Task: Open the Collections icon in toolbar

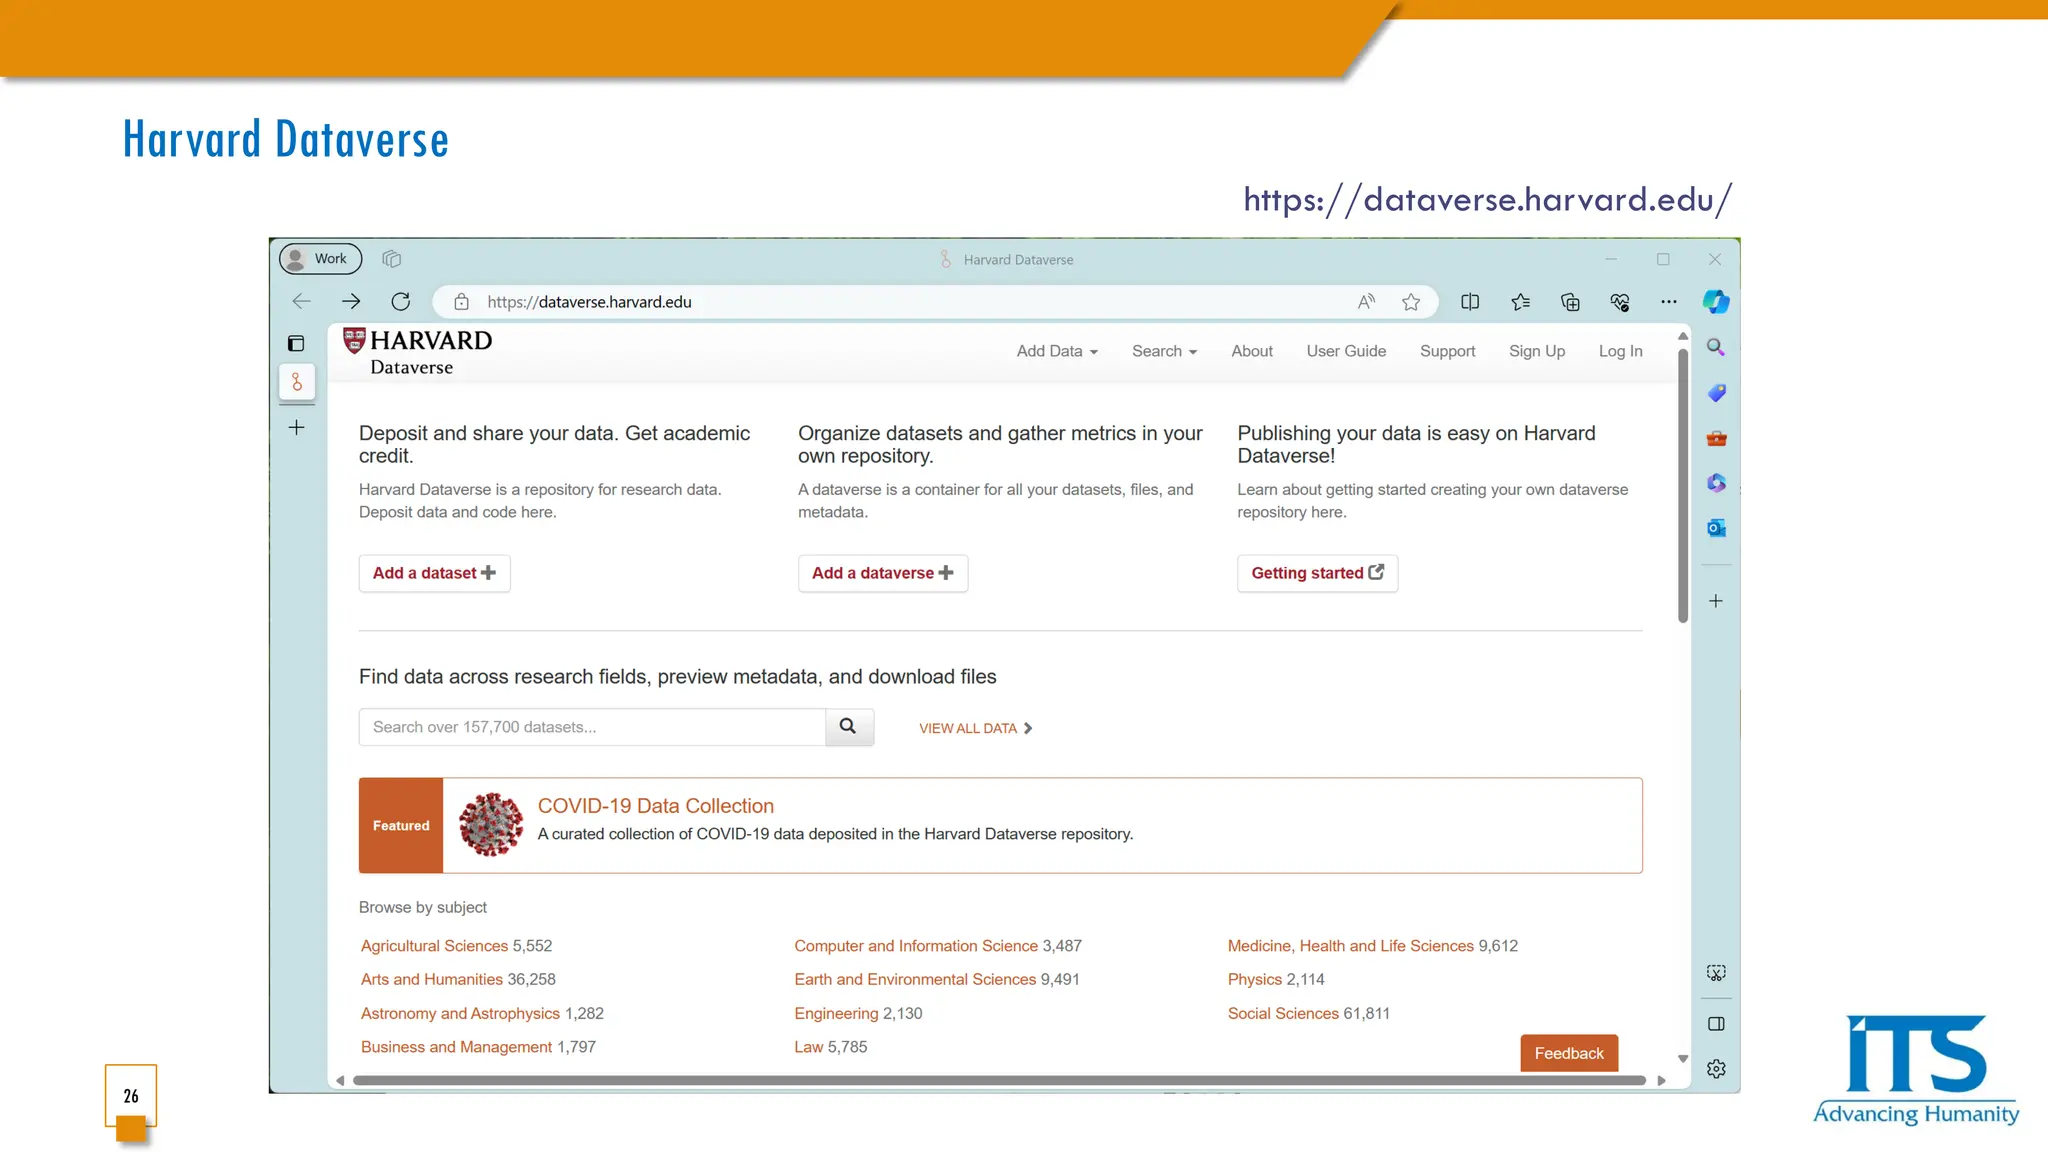Action: click(x=1570, y=302)
